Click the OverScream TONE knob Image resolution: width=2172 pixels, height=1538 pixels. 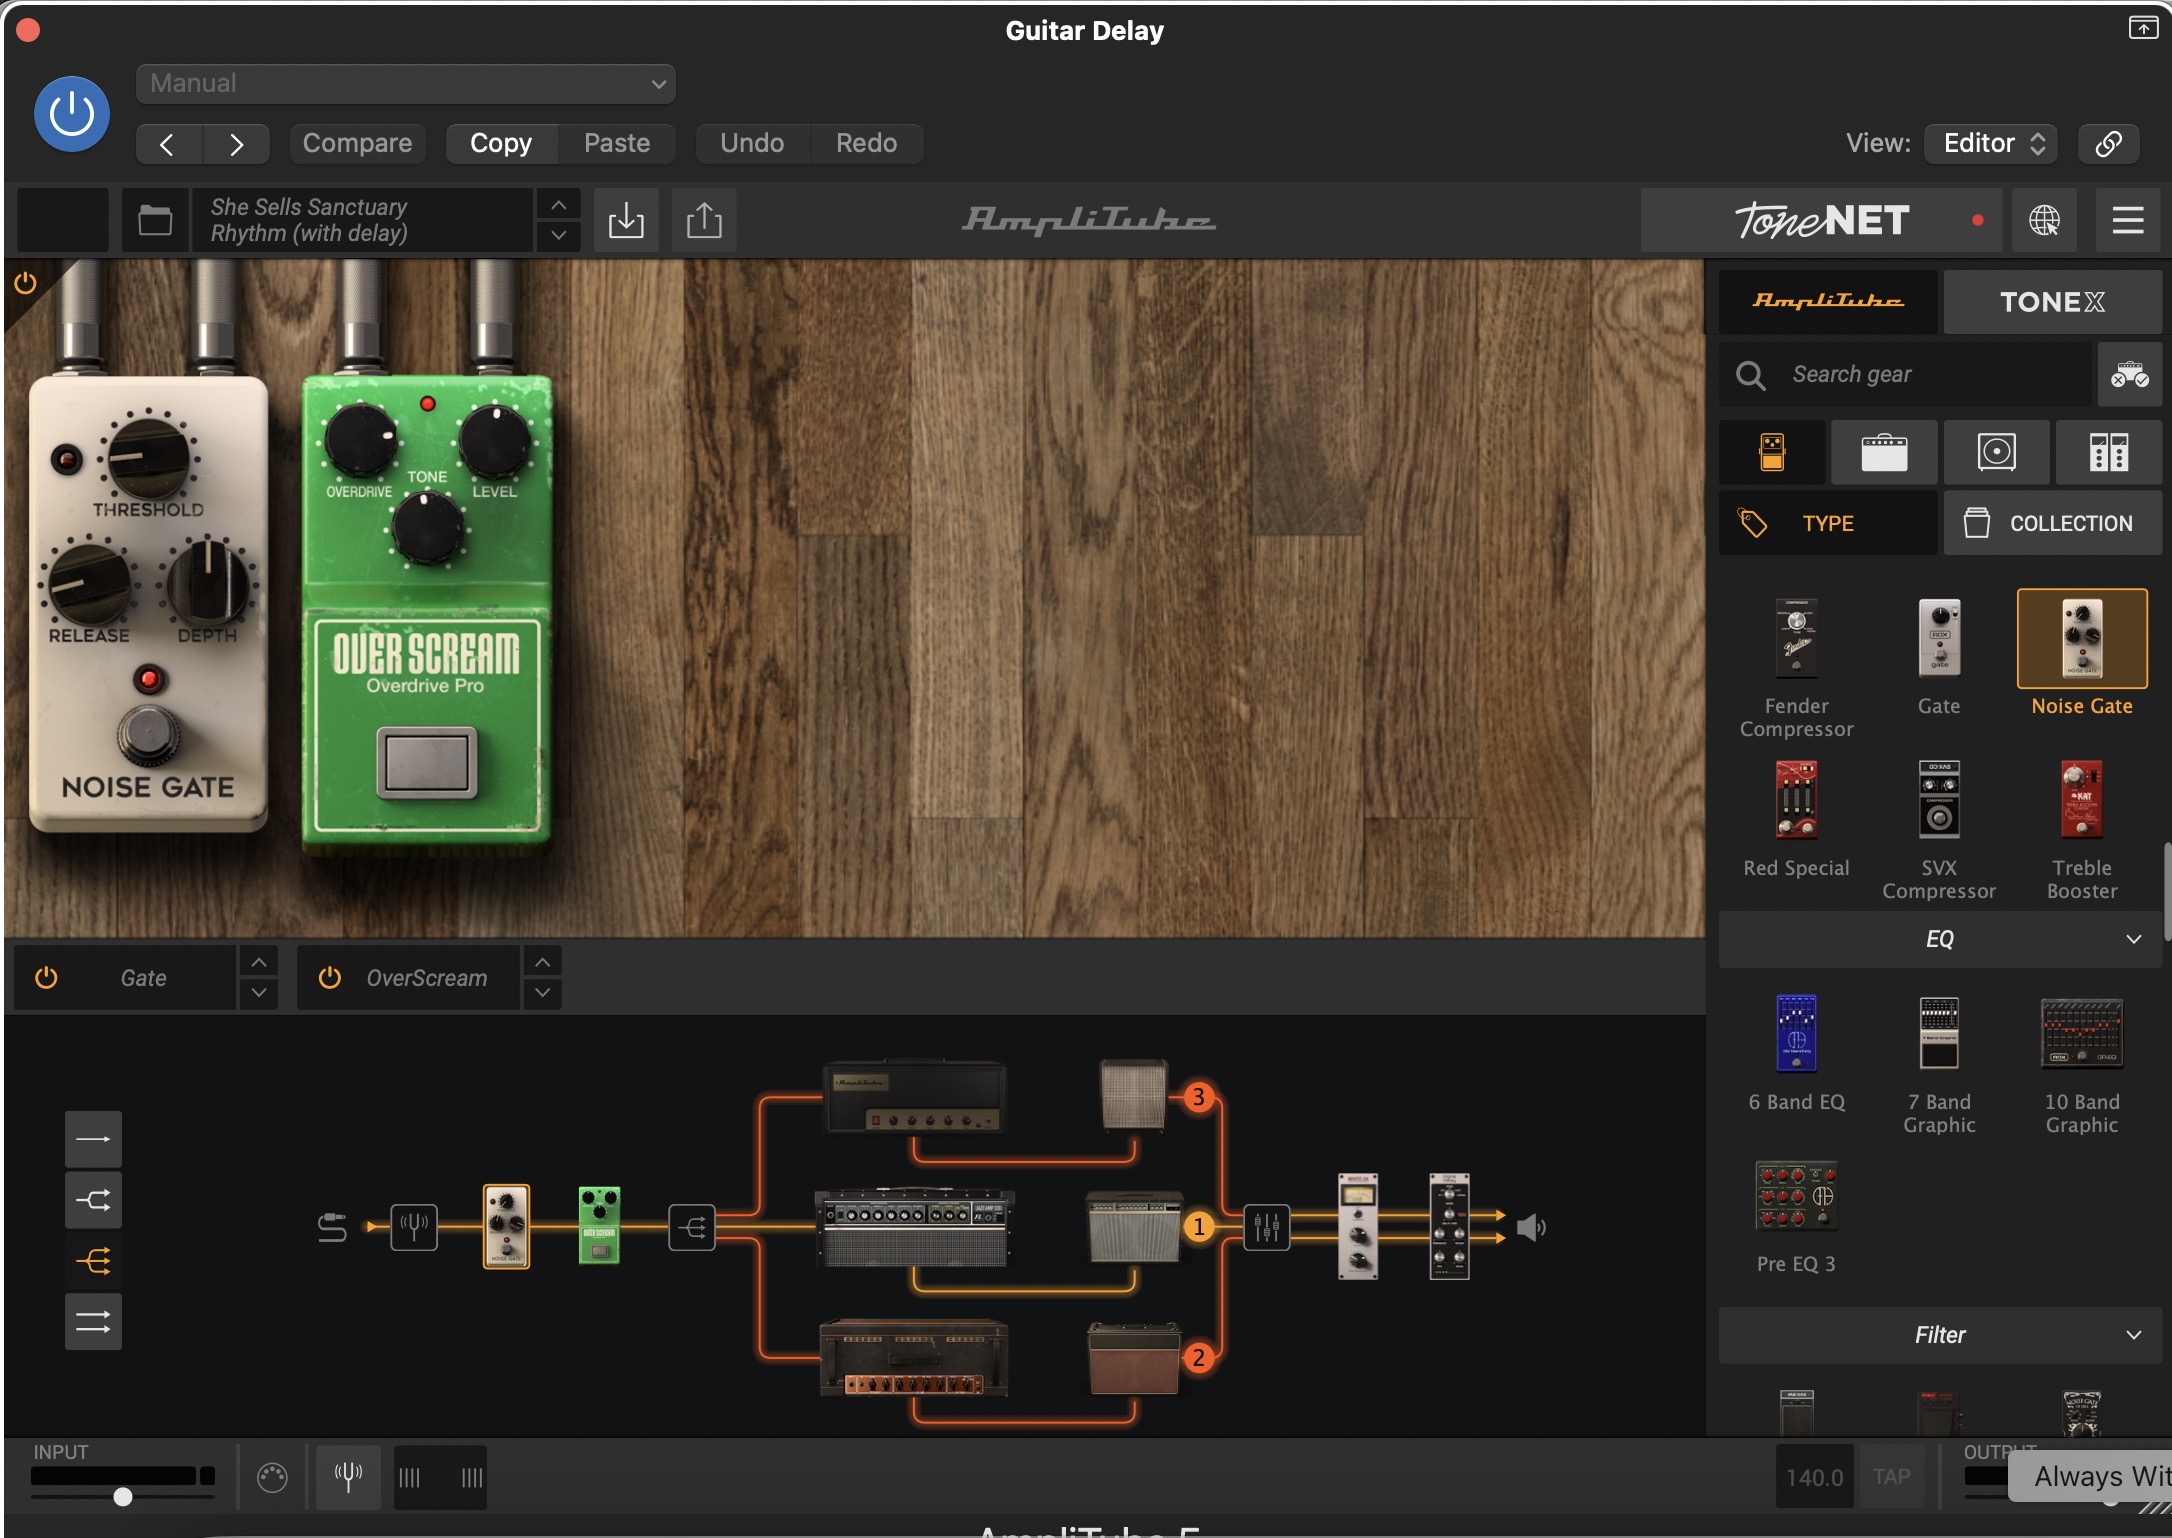(427, 527)
